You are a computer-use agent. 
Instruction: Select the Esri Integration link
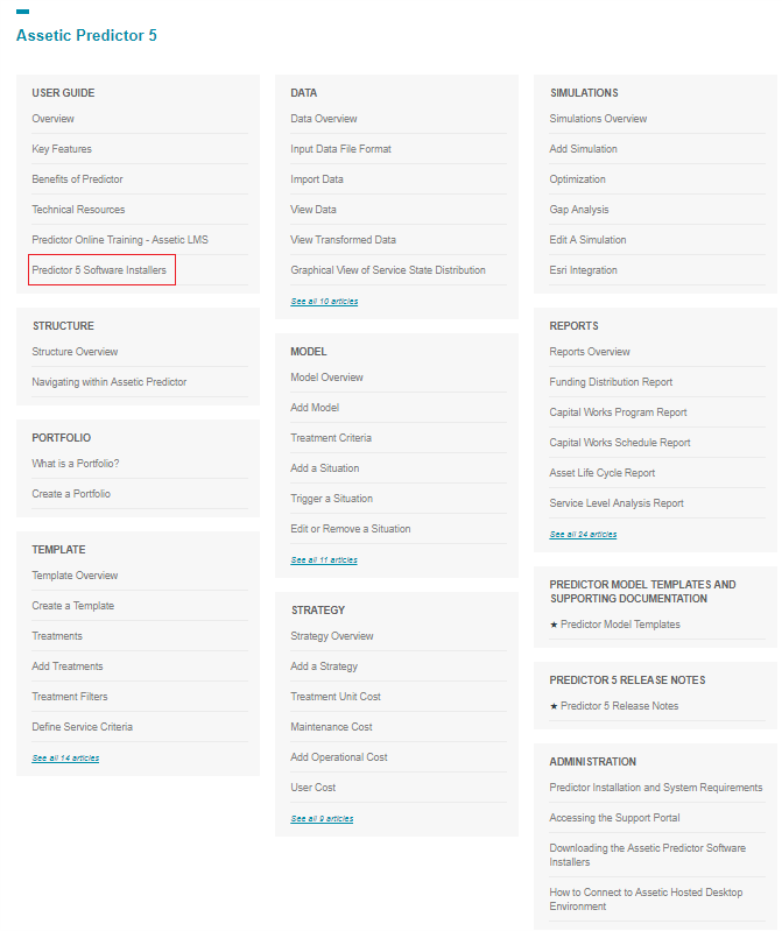pyautogui.click(x=583, y=270)
